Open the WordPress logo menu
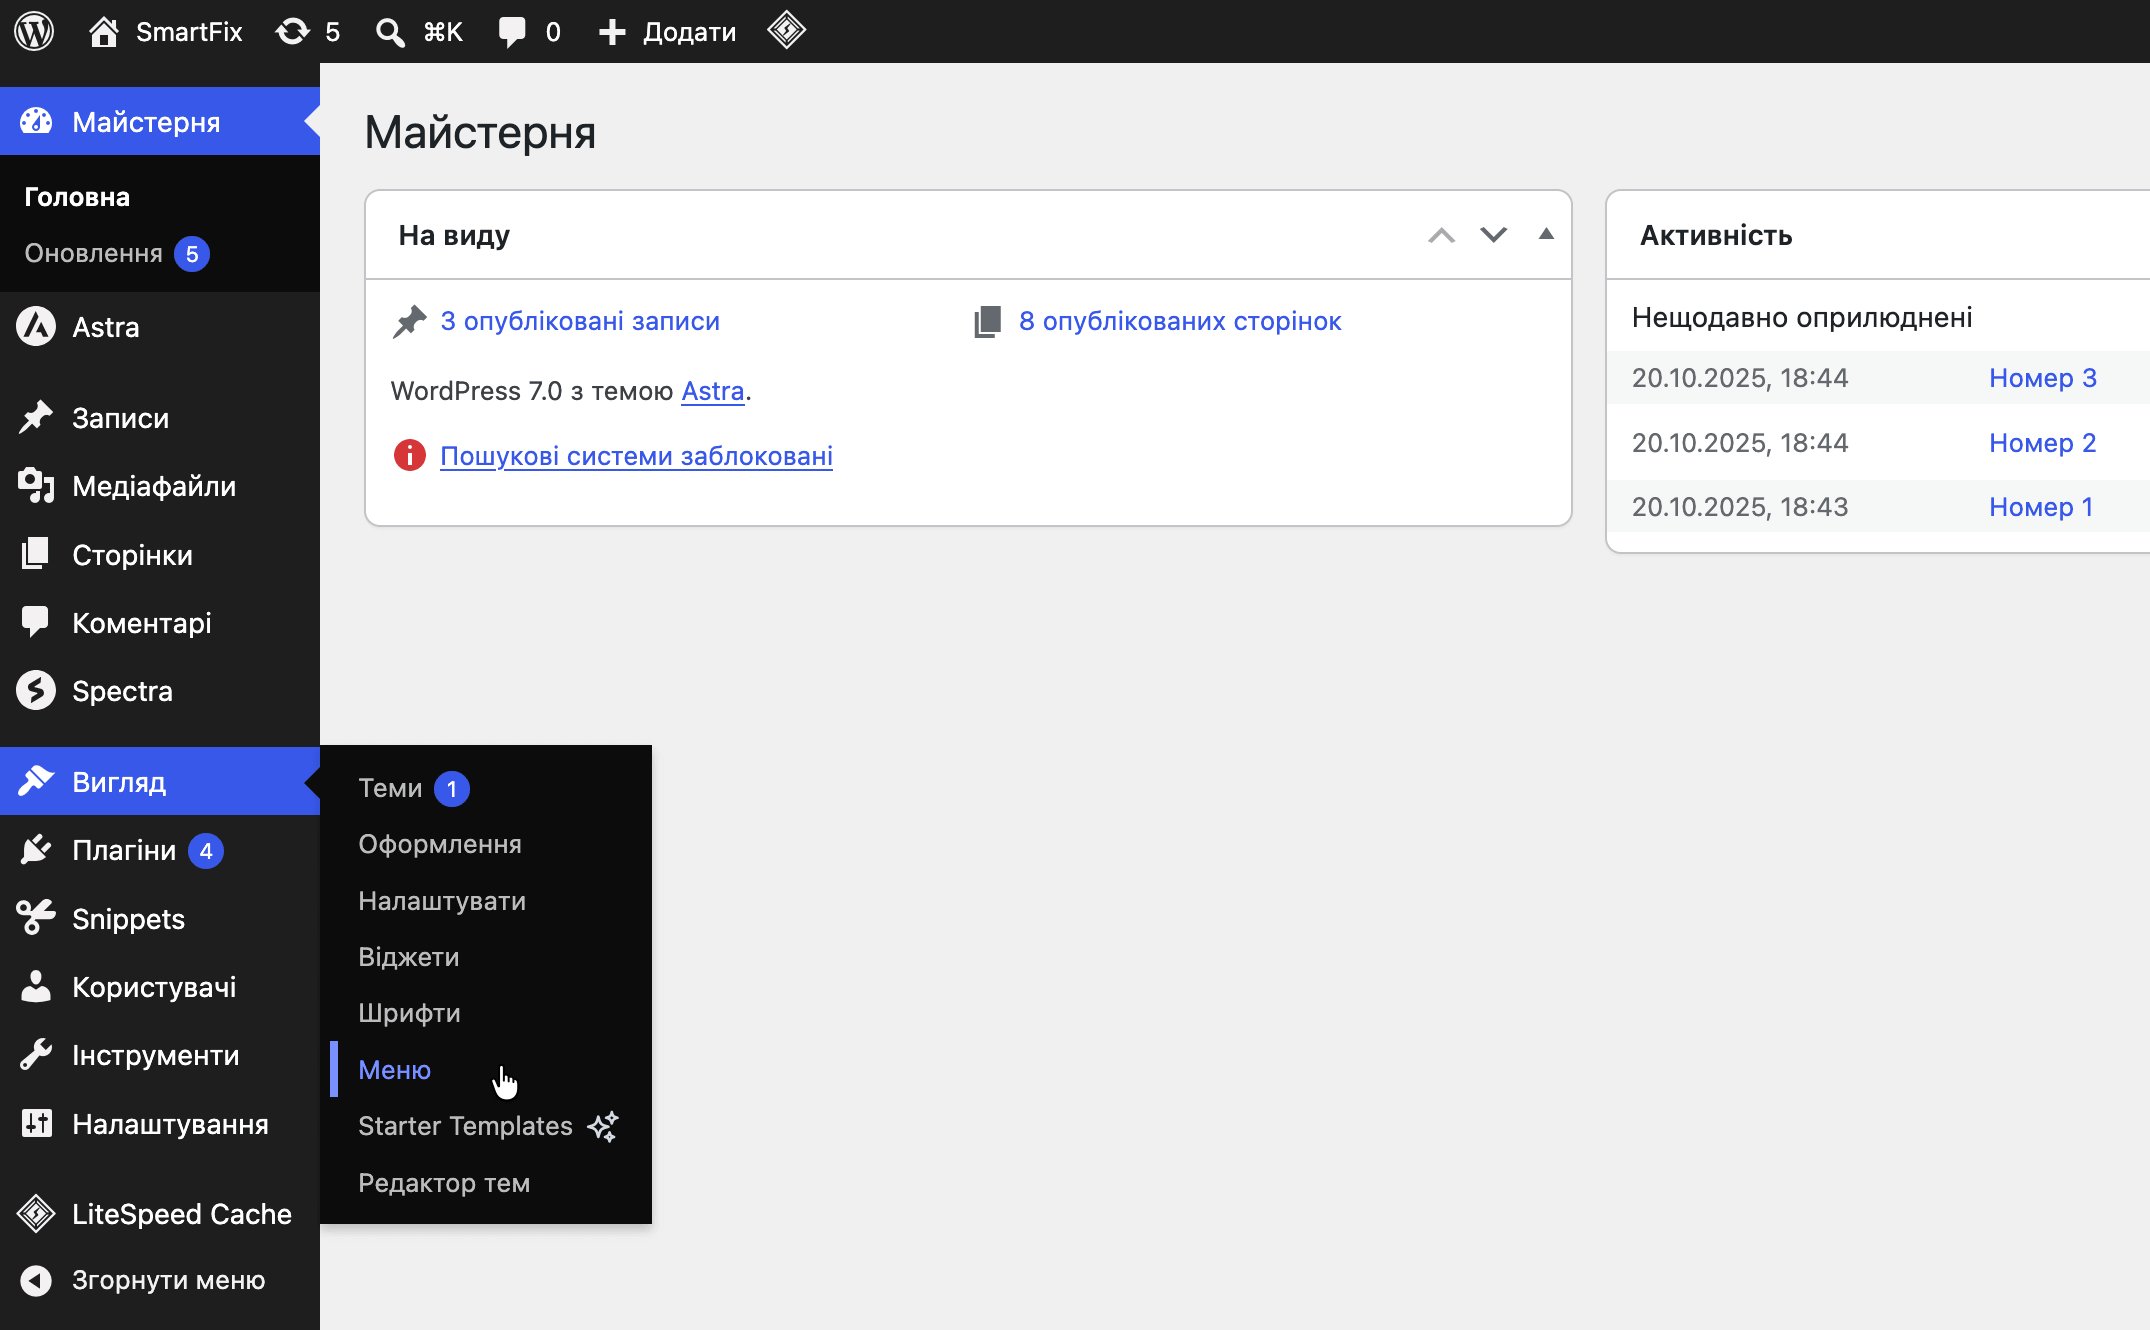 [34, 31]
